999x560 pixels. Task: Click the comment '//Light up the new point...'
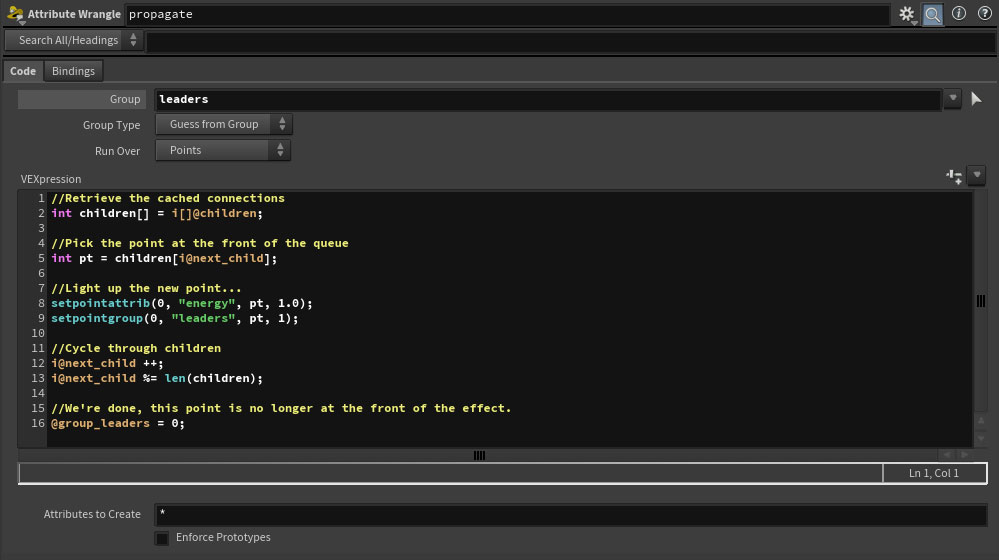pyautogui.click(x=146, y=289)
